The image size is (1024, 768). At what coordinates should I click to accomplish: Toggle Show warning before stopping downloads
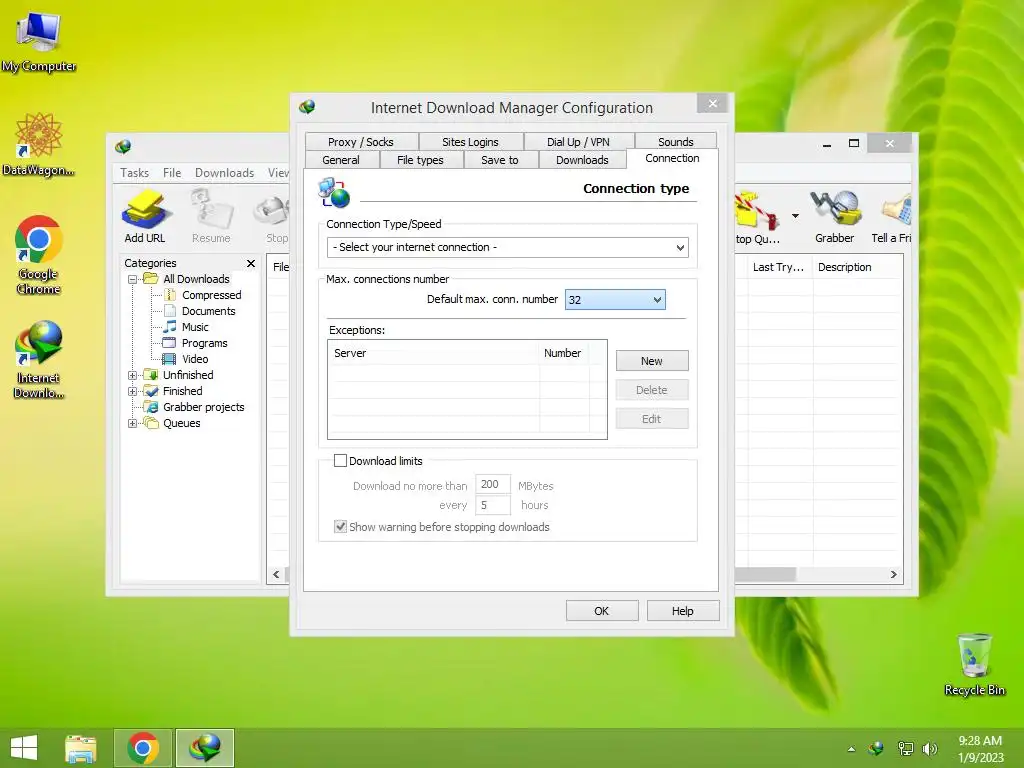point(340,526)
